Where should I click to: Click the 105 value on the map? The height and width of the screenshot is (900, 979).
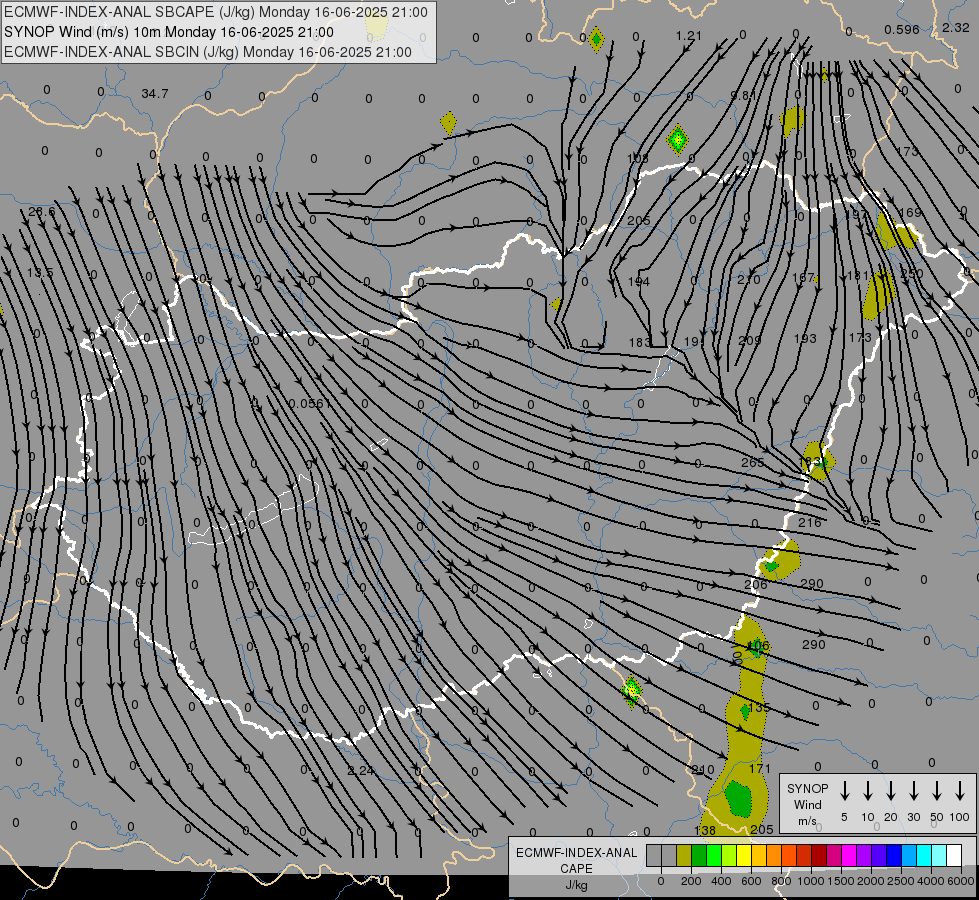pos(637,159)
